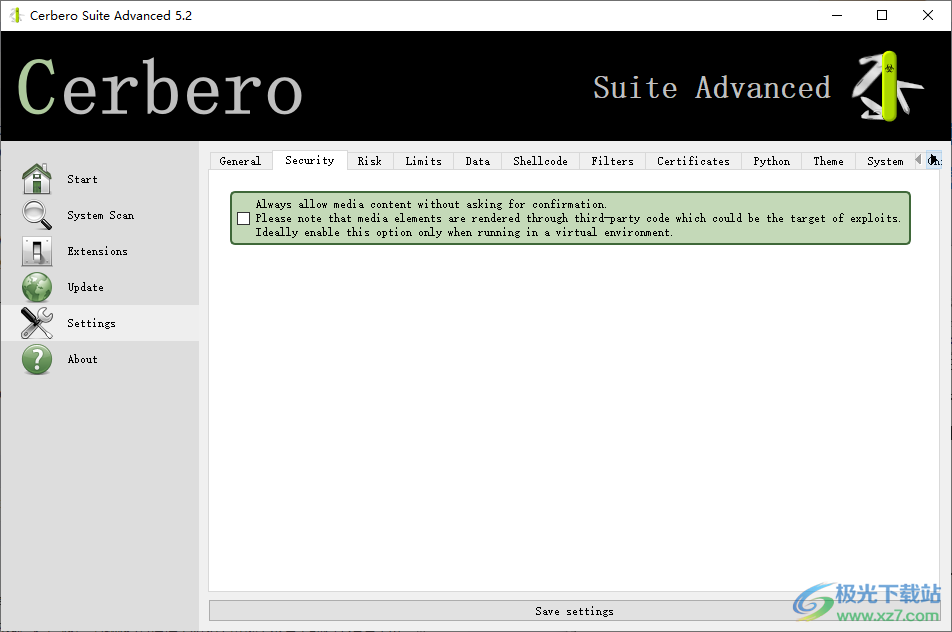The width and height of the screenshot is (952, 632).
Task: Switch to the General tab
Action: tap(240, 161)
